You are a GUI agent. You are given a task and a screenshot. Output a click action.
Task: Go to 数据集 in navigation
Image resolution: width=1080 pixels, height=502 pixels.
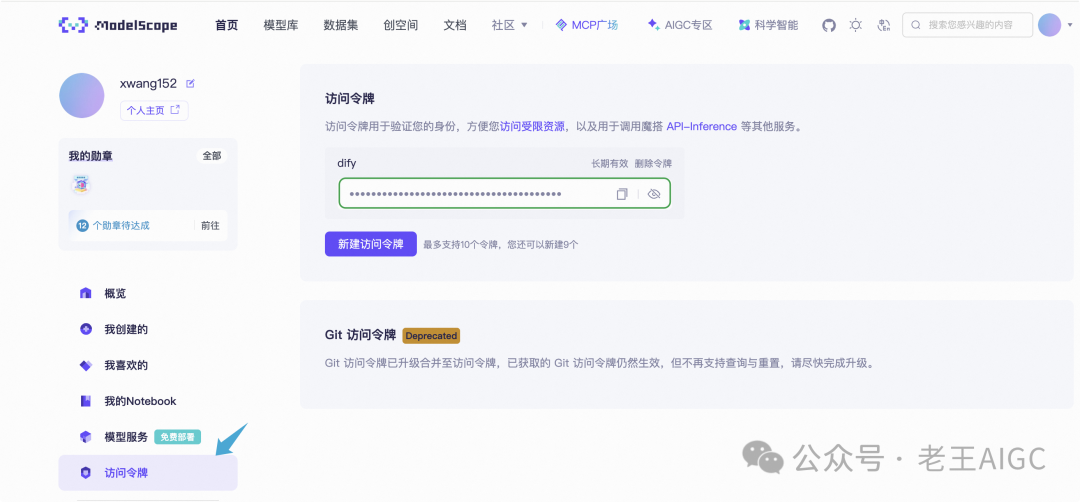coord(341,25)
